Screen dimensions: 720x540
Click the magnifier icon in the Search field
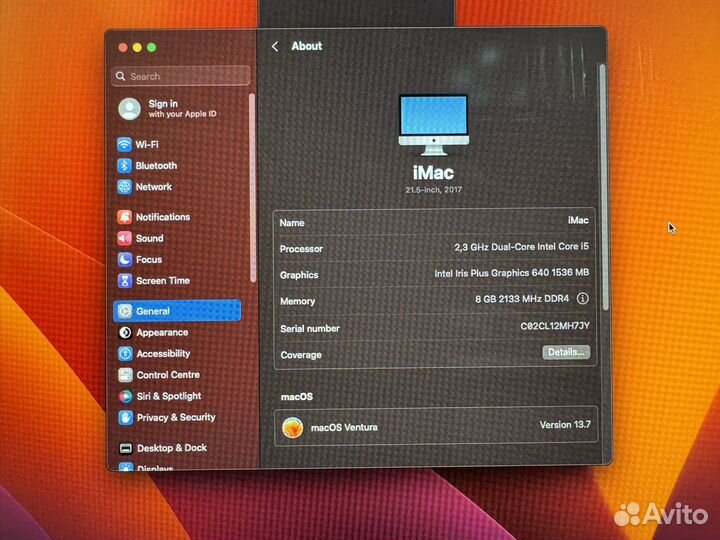(x=121, y=76)
